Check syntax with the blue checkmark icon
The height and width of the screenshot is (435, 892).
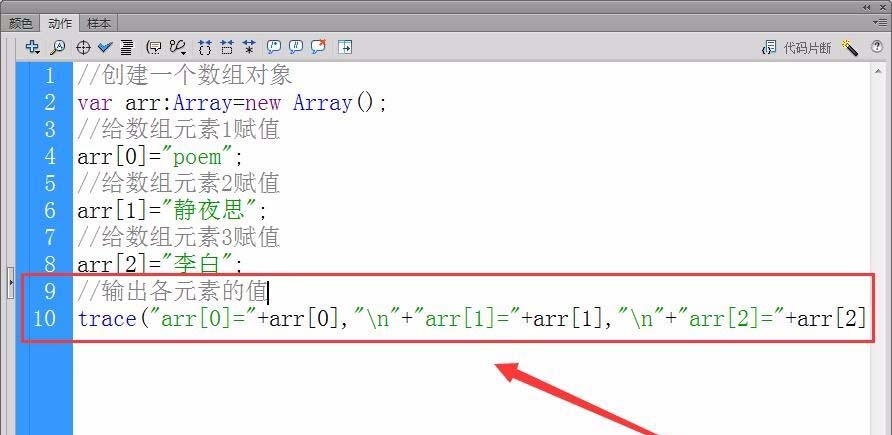[105, 47]
